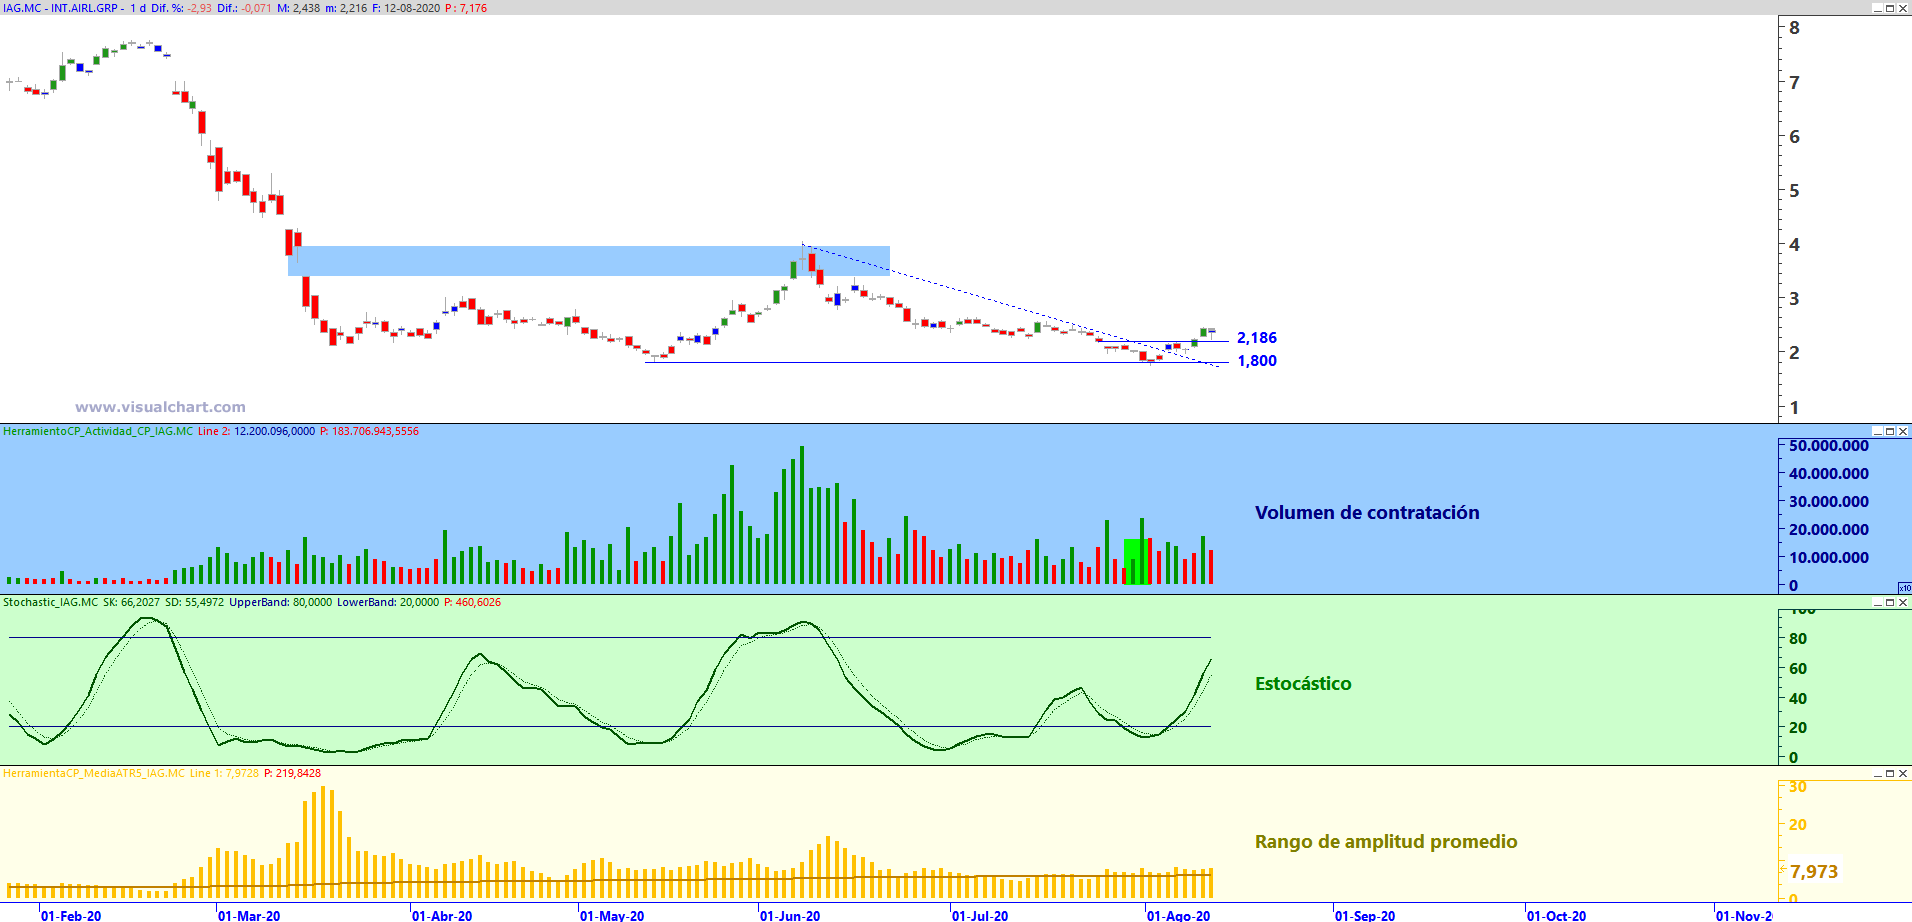Screen dimensions: 1912x922
Task: Click the 'F: 12-08-2020' date in header
Action: pyautogui.click(x=405, y=8)
